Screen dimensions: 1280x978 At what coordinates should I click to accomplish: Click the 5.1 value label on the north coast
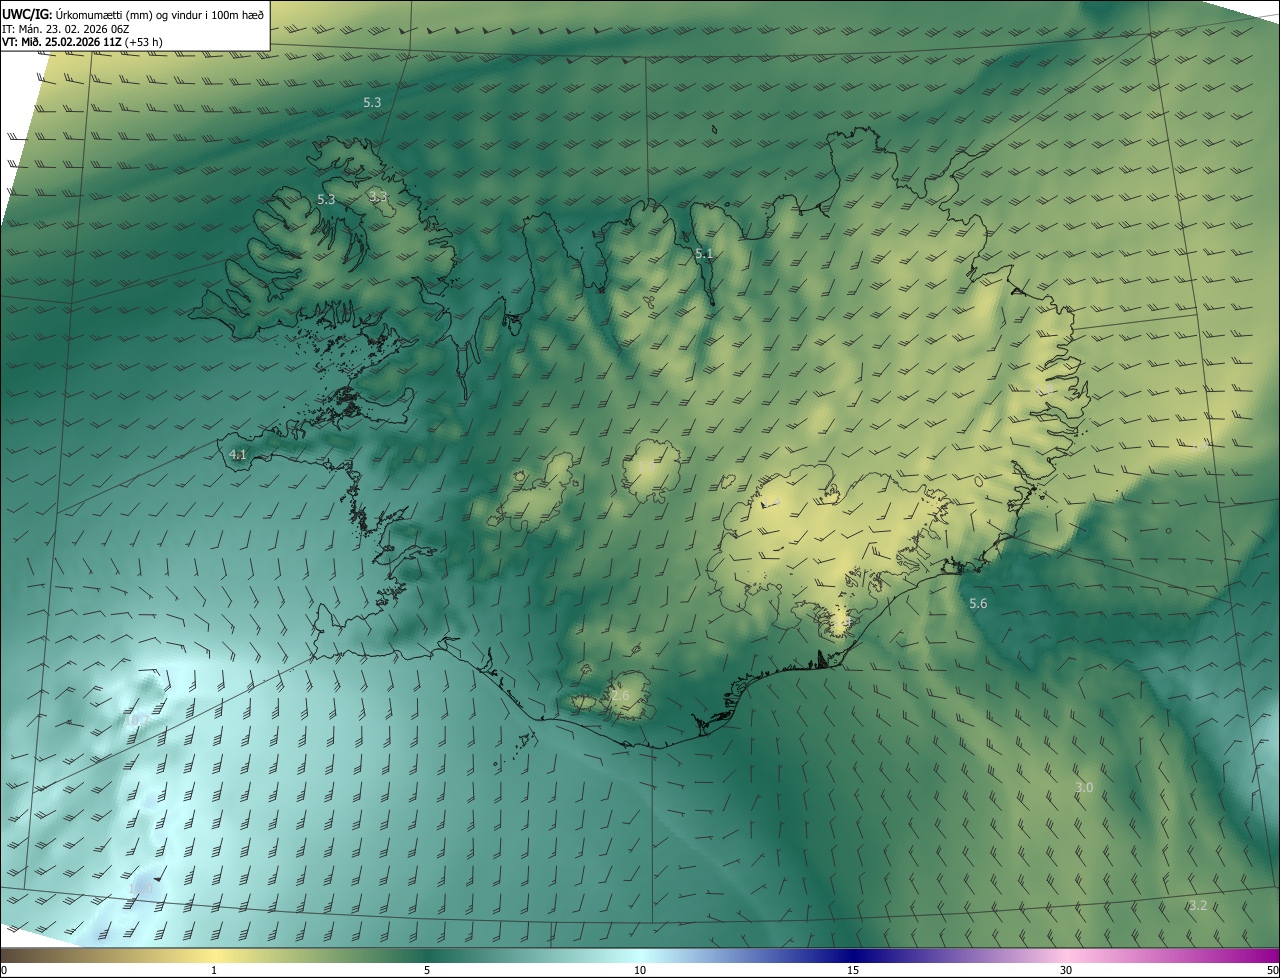pos(704,254)
